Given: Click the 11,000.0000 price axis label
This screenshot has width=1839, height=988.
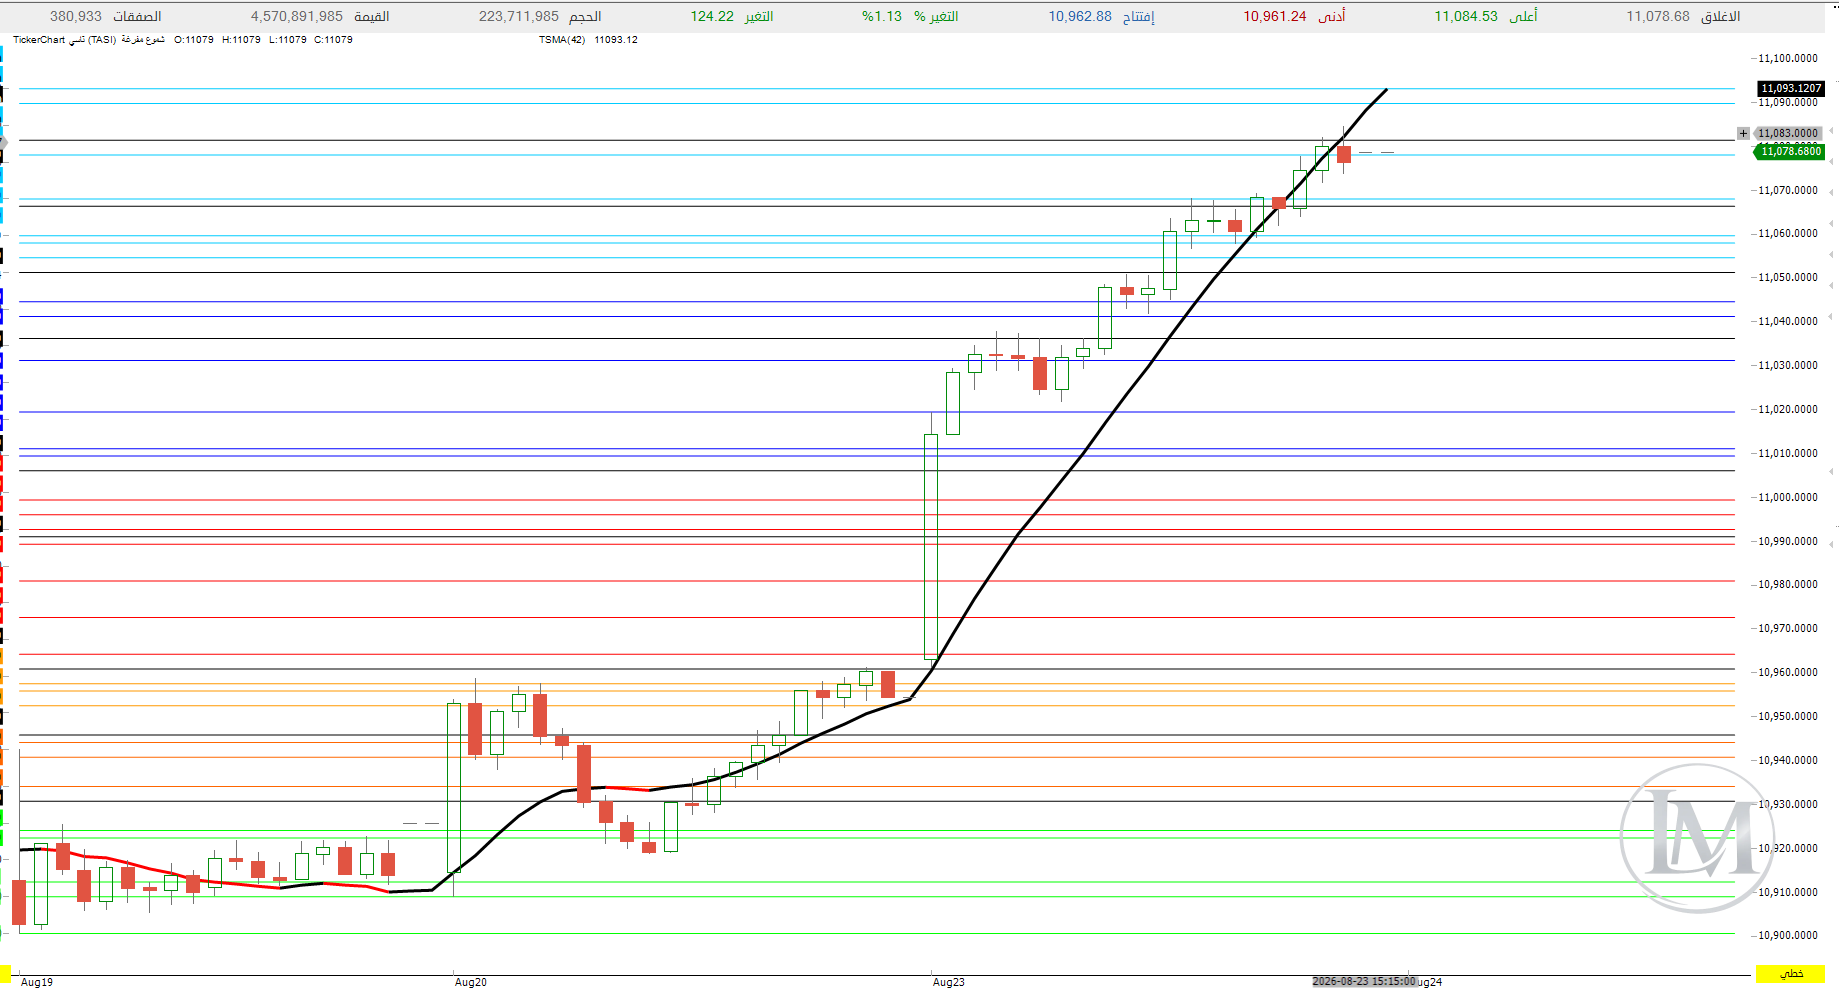Looking at the screenshot, I should [1788, 497].
